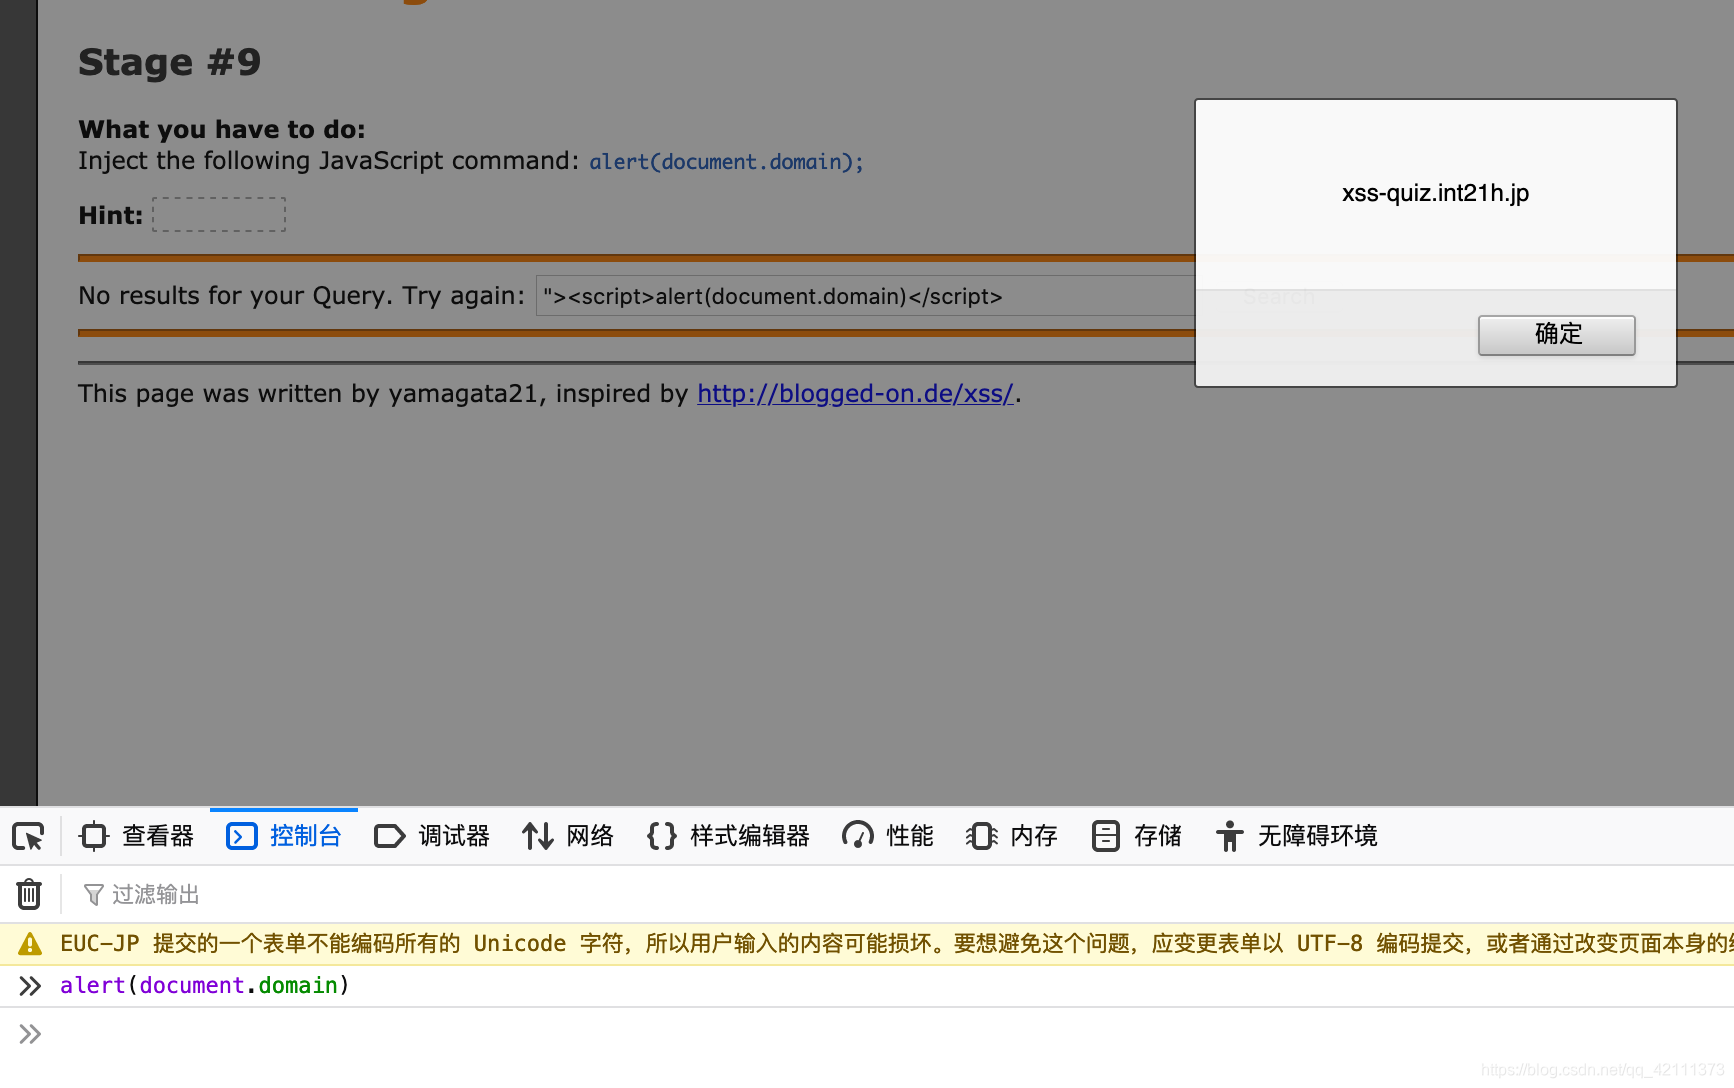Click the EUC-JP warning message row
The image size is (1734, 1088).
(867, 944)
